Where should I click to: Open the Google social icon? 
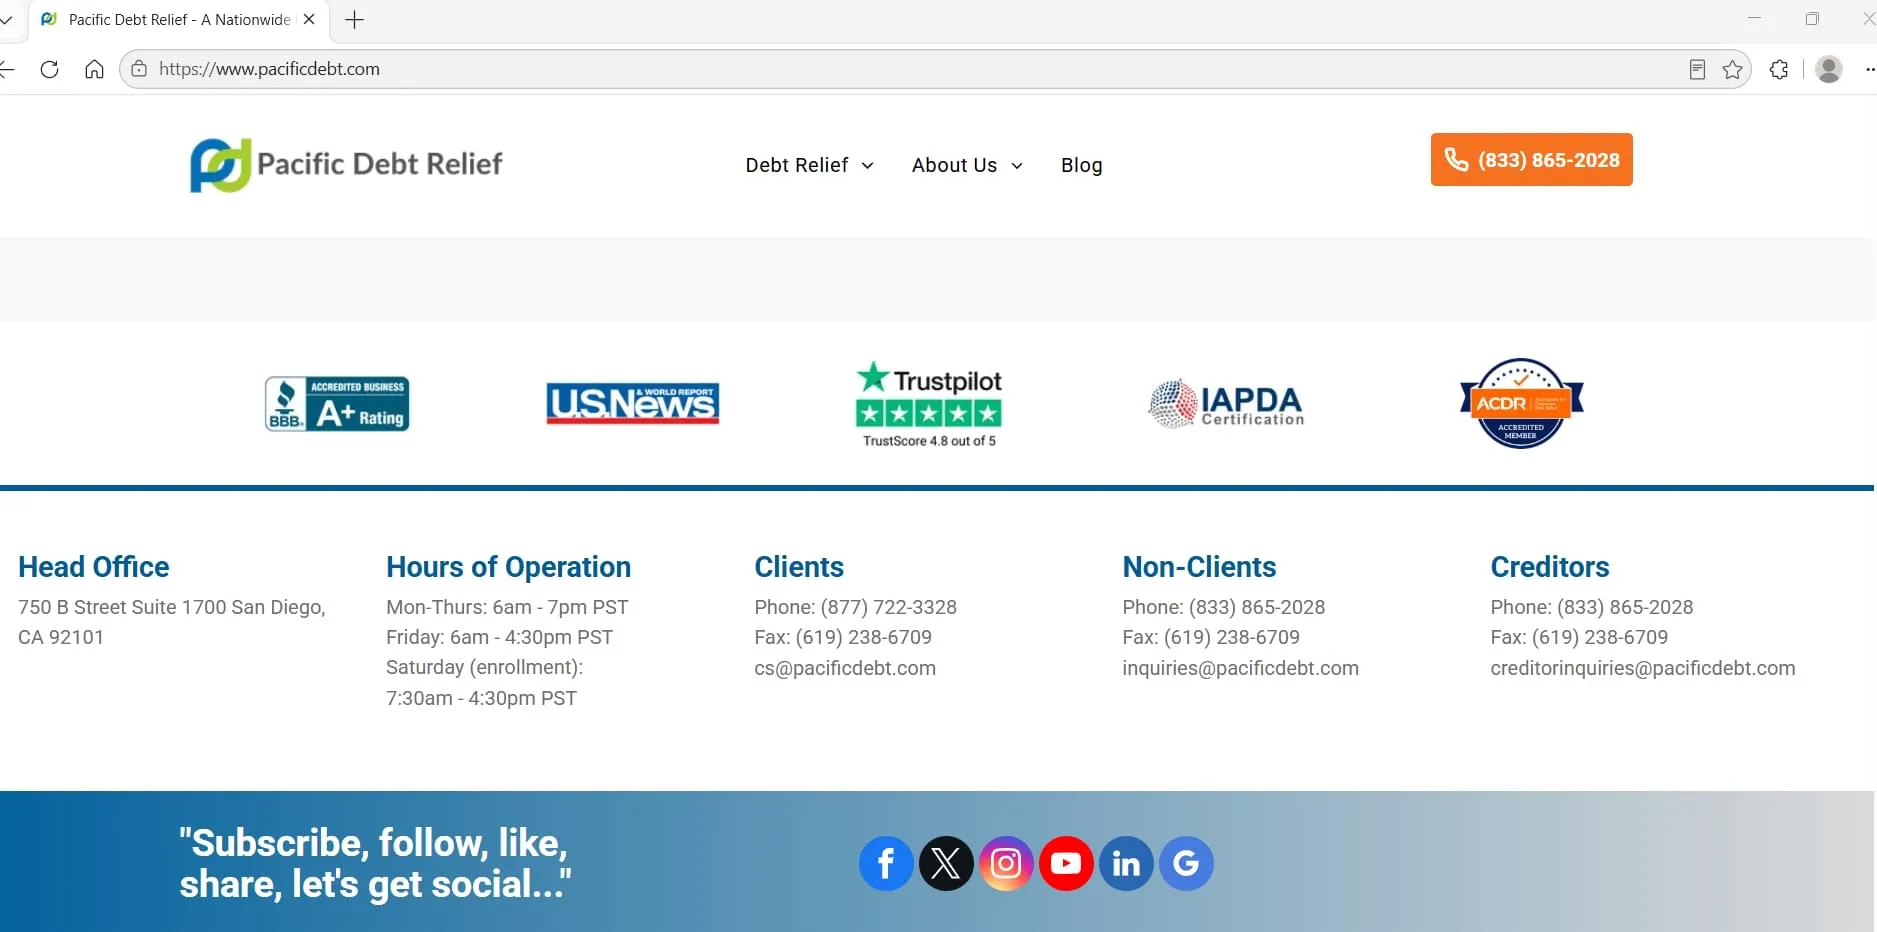pyautogui.click(x=1186, y=863)
